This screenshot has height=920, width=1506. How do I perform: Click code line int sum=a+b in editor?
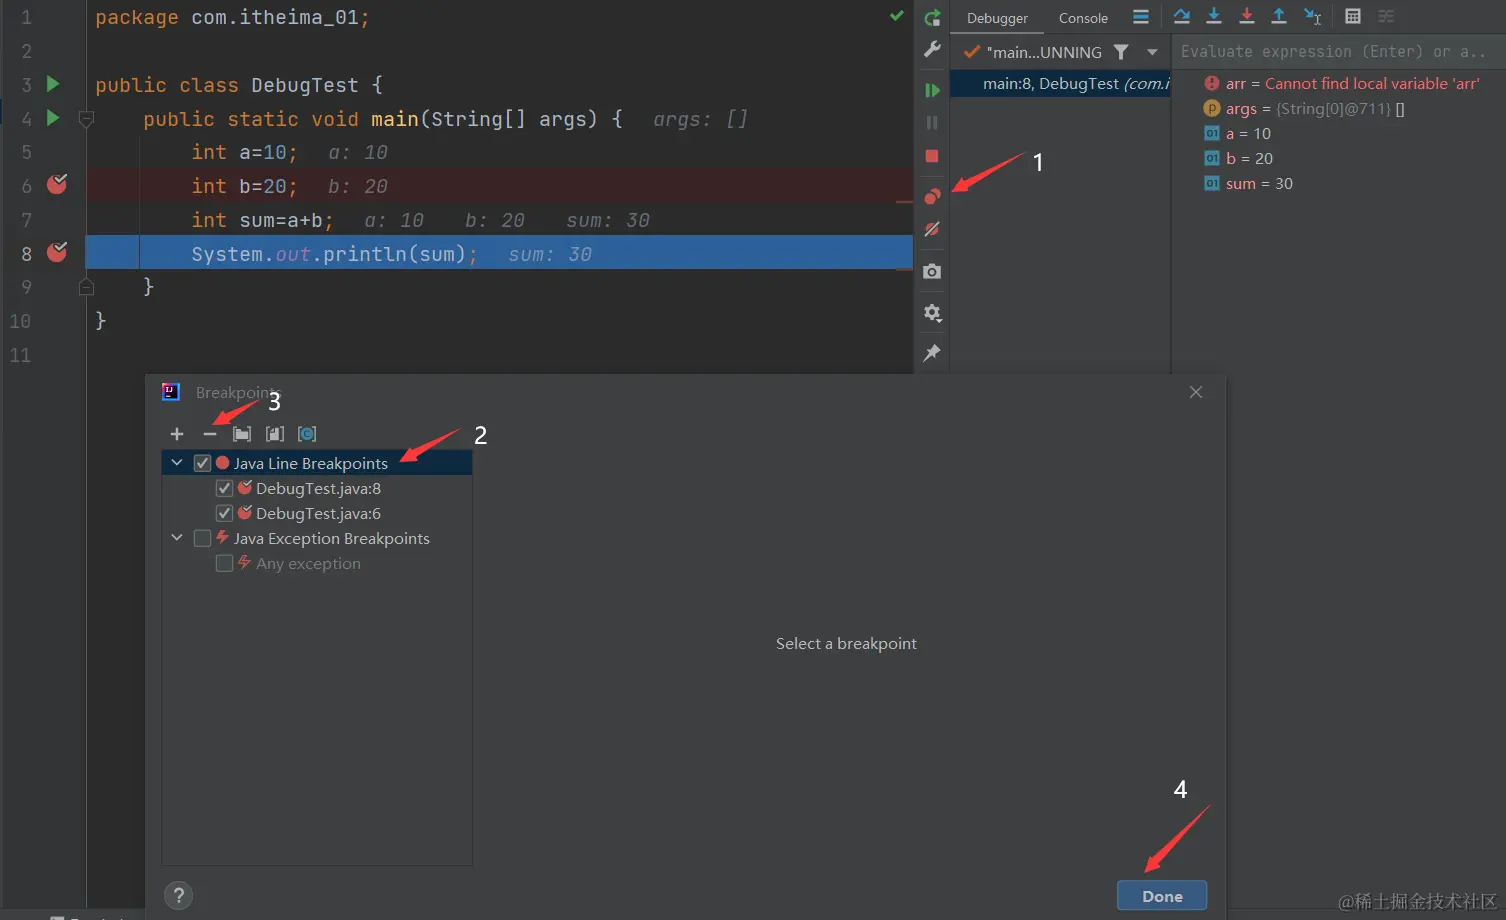262,220
